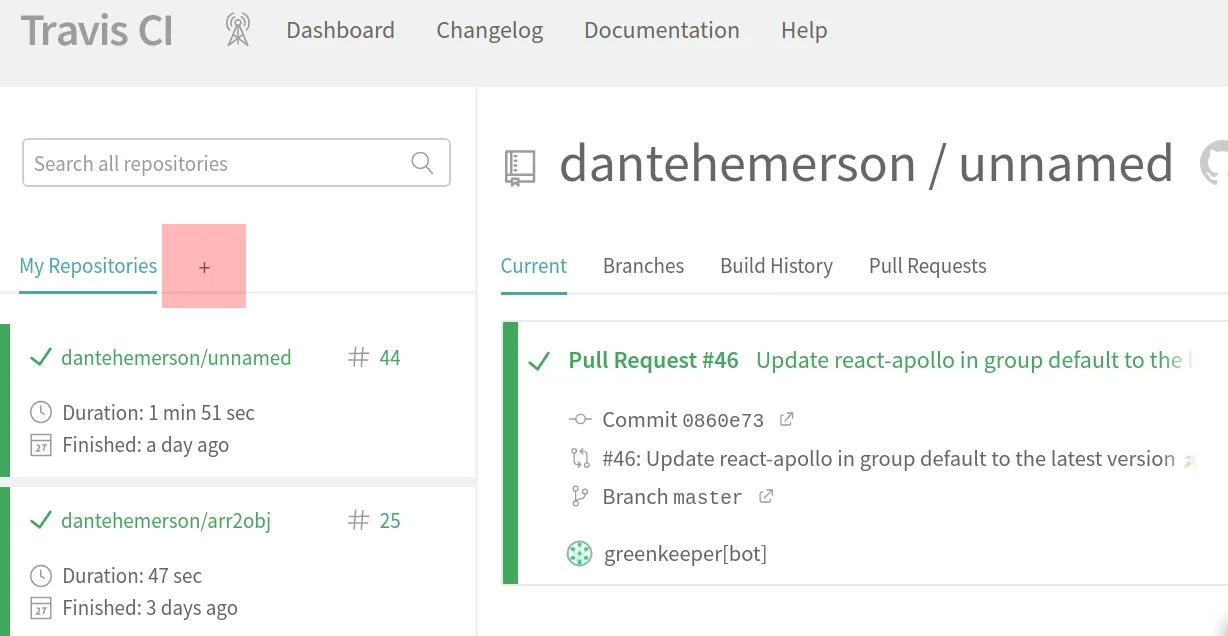This screenshot has width=1228, height=636.
Task: Click the pull request icon beside #46 description
Action: 580,459
